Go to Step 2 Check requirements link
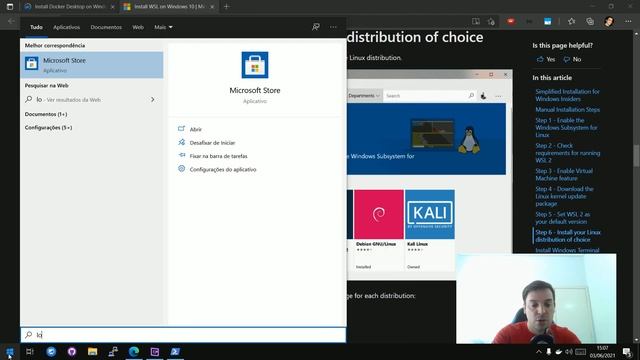Image resolution: width=640 pixels, height=360 pixels. (567, 153)
